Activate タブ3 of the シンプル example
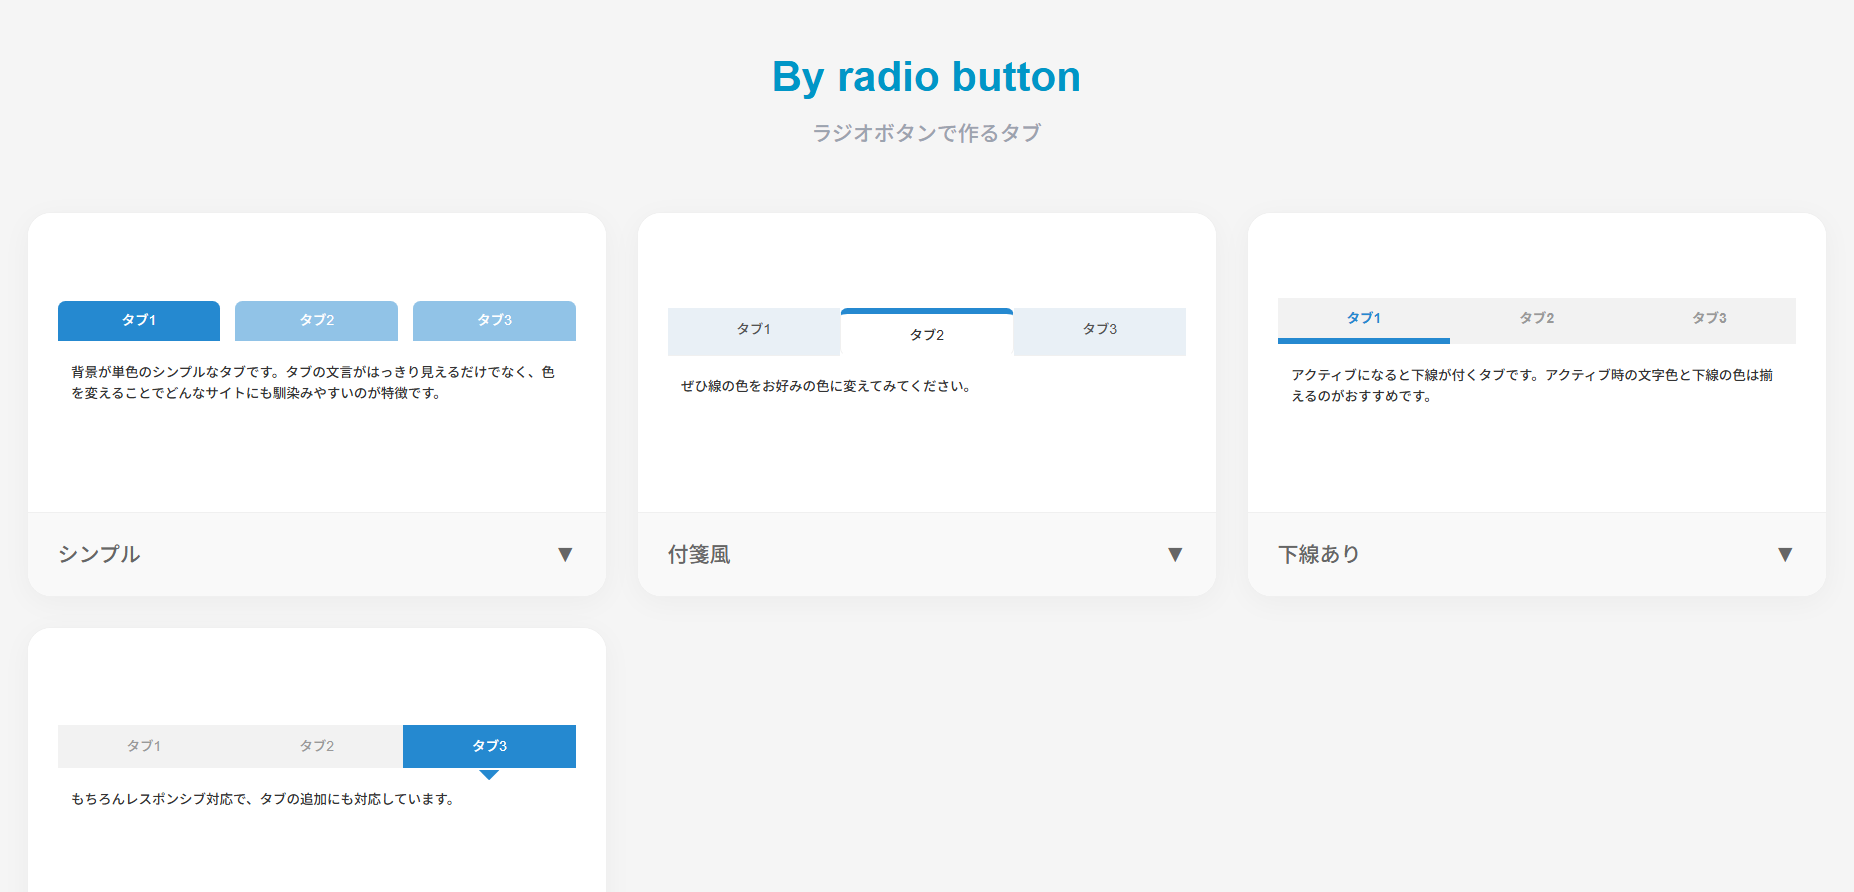Screen dimensions: 1854x892 tap(493, 320)
